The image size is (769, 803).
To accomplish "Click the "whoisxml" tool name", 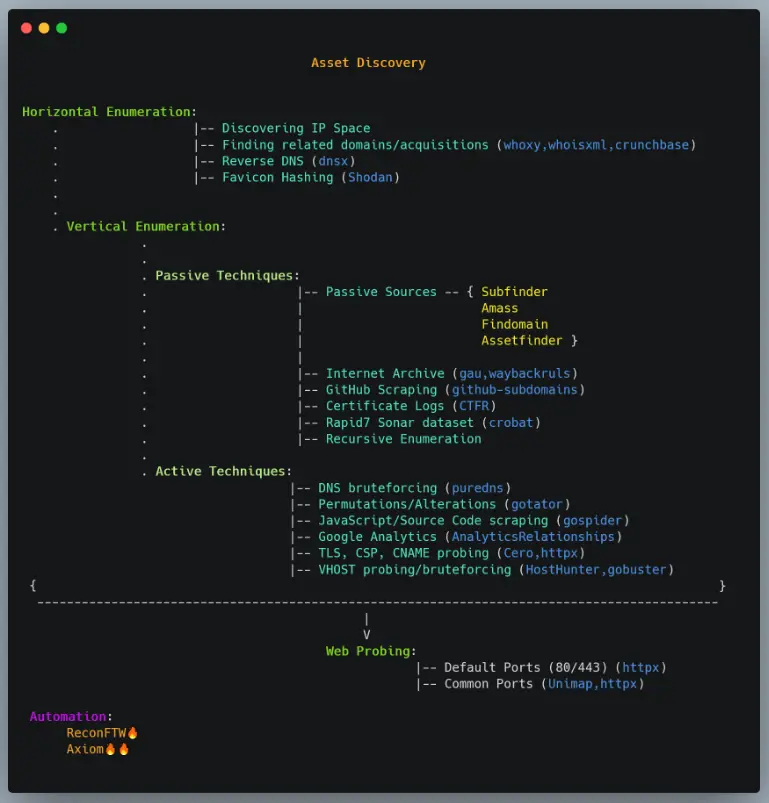I will coord(578,145).
